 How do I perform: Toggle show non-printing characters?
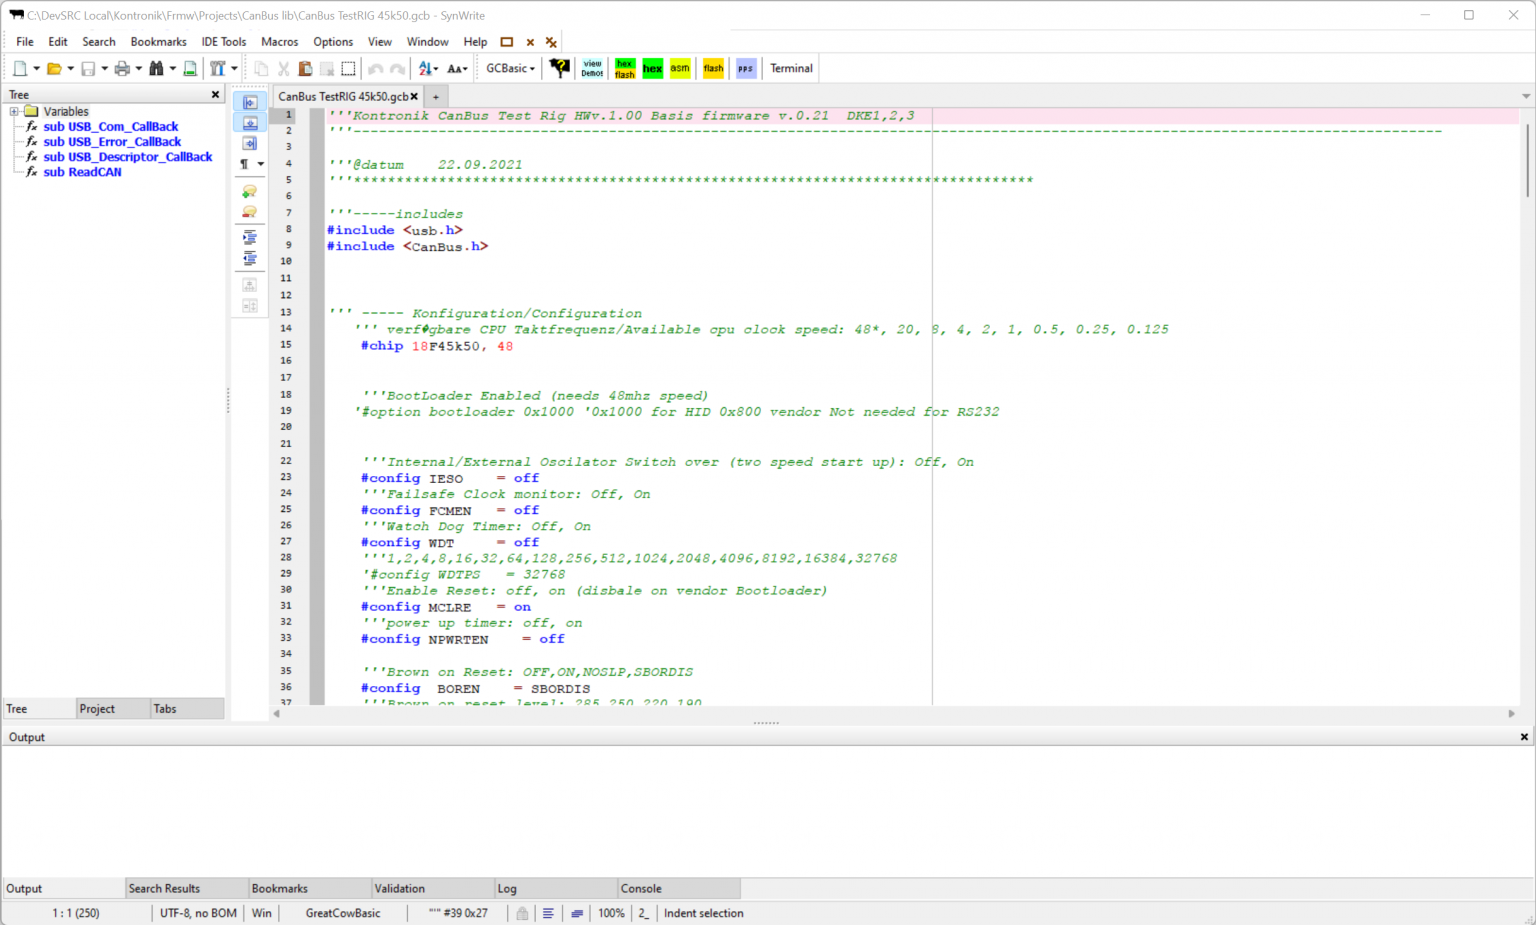[x=245, y=163]
